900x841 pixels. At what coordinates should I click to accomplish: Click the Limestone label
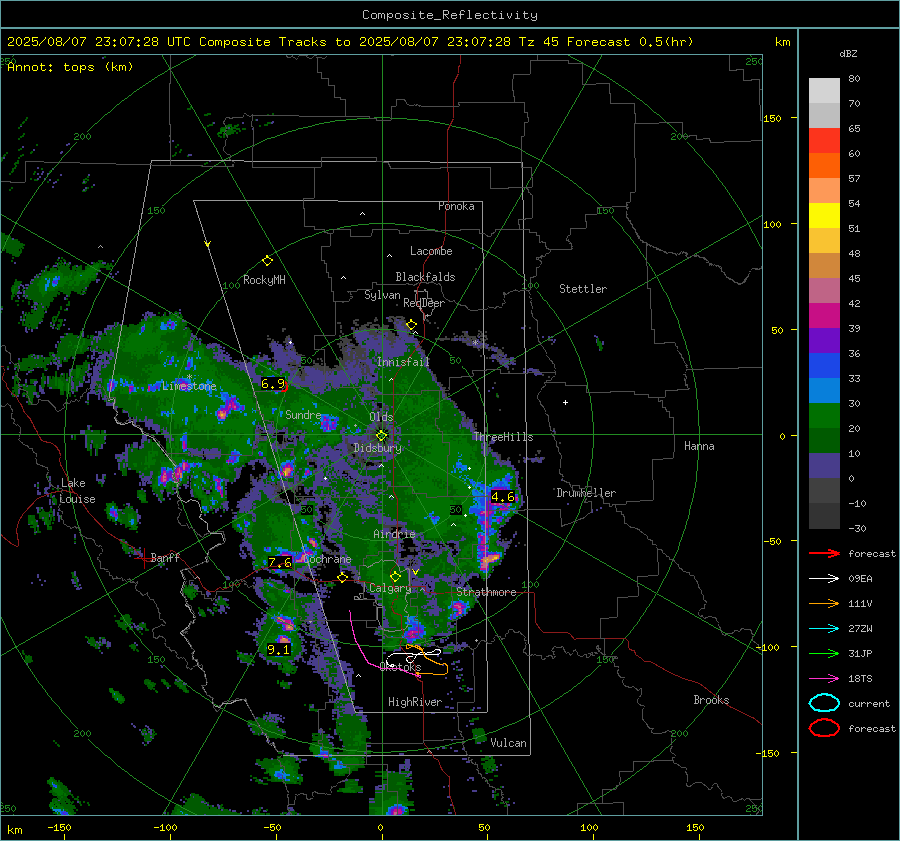[189, 386]
